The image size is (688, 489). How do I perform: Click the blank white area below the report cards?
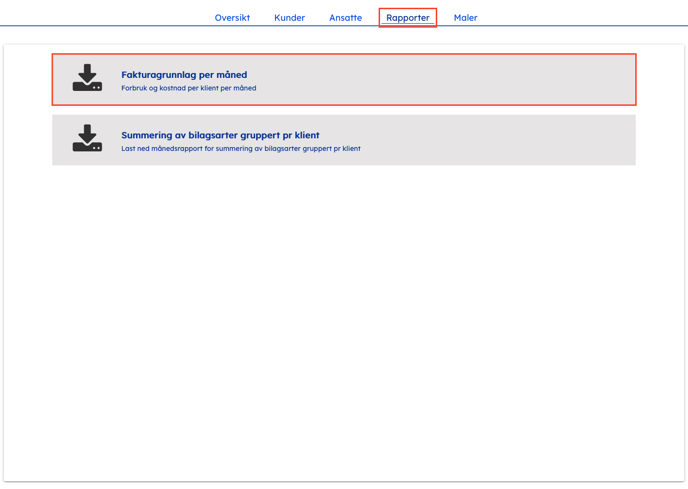click(x=344, y=320)
